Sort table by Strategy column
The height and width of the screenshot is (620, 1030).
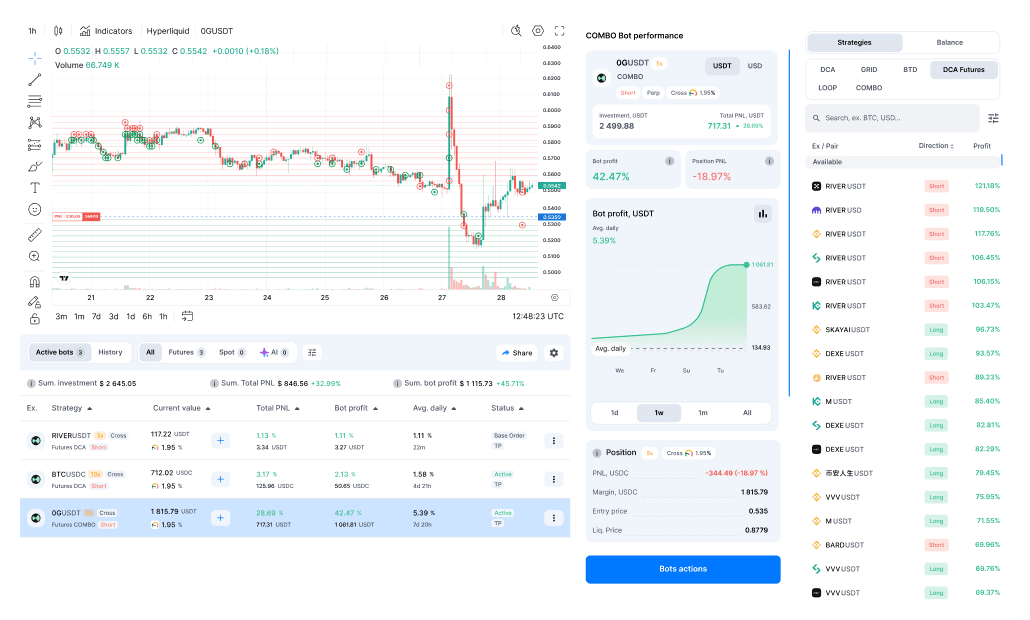click(72, 409)
